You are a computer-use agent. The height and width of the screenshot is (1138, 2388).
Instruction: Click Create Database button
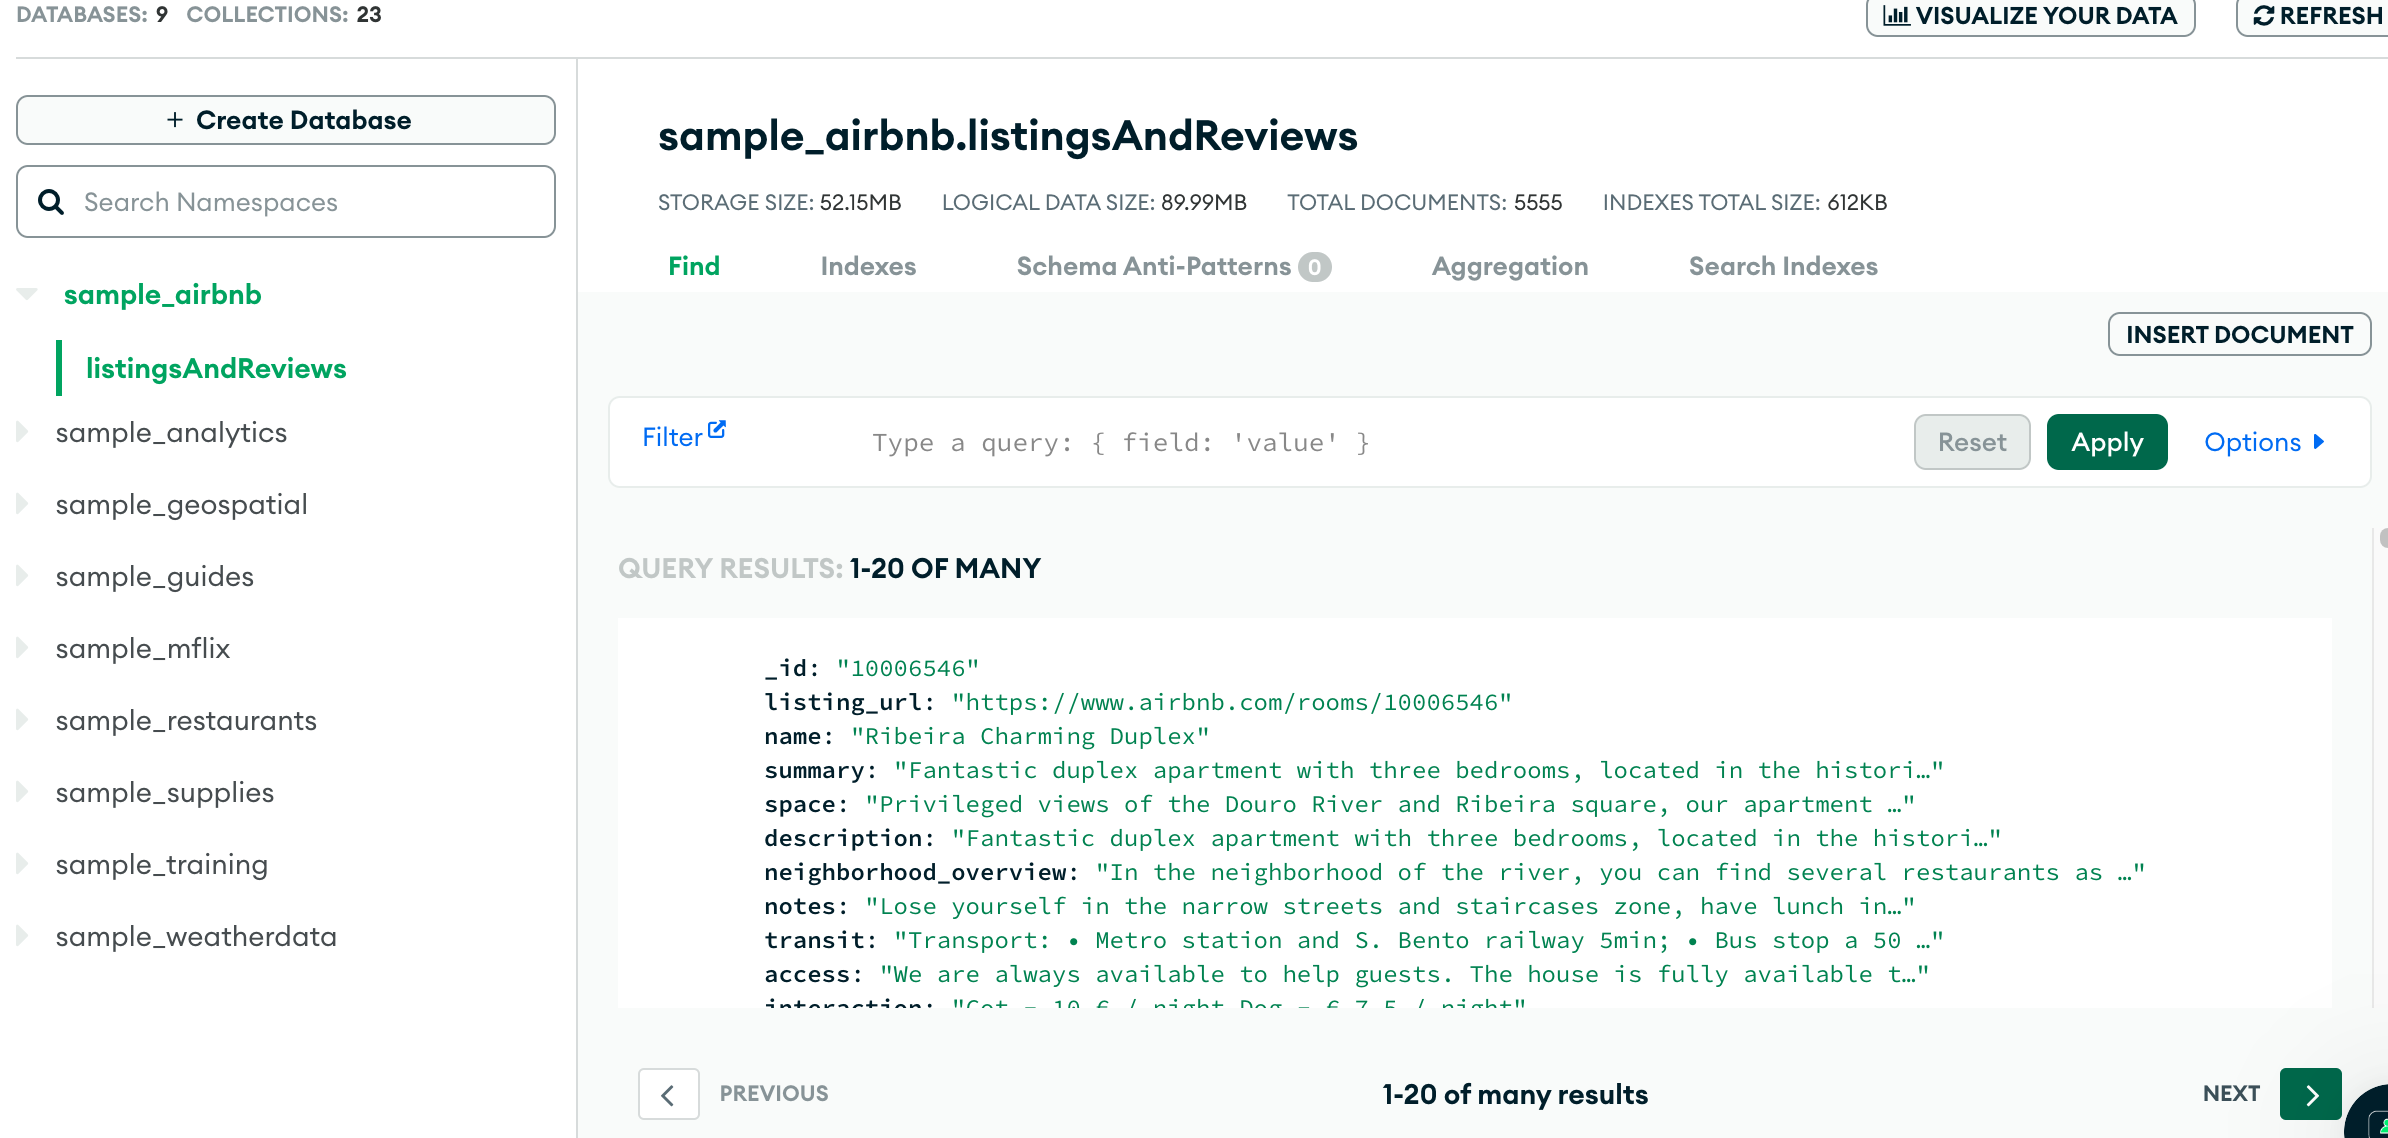click(x=286, y=120)
